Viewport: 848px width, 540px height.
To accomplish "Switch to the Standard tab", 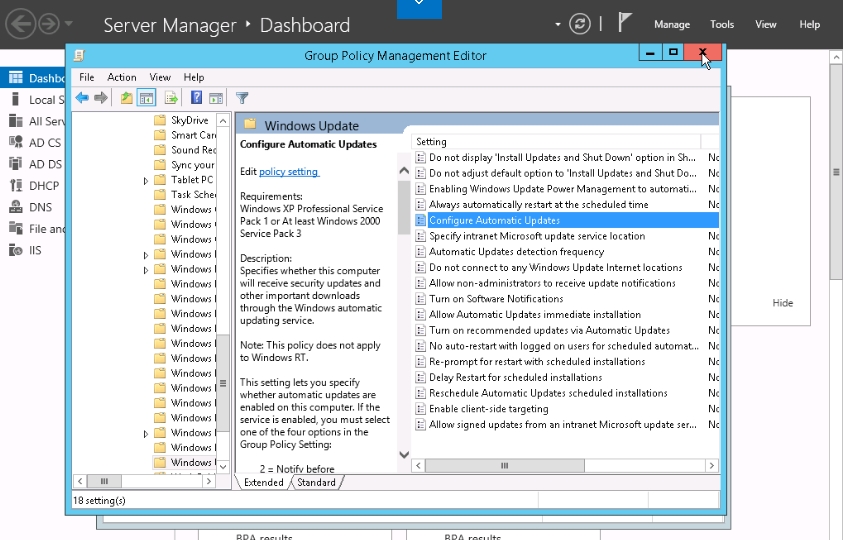I will [316, 482].
